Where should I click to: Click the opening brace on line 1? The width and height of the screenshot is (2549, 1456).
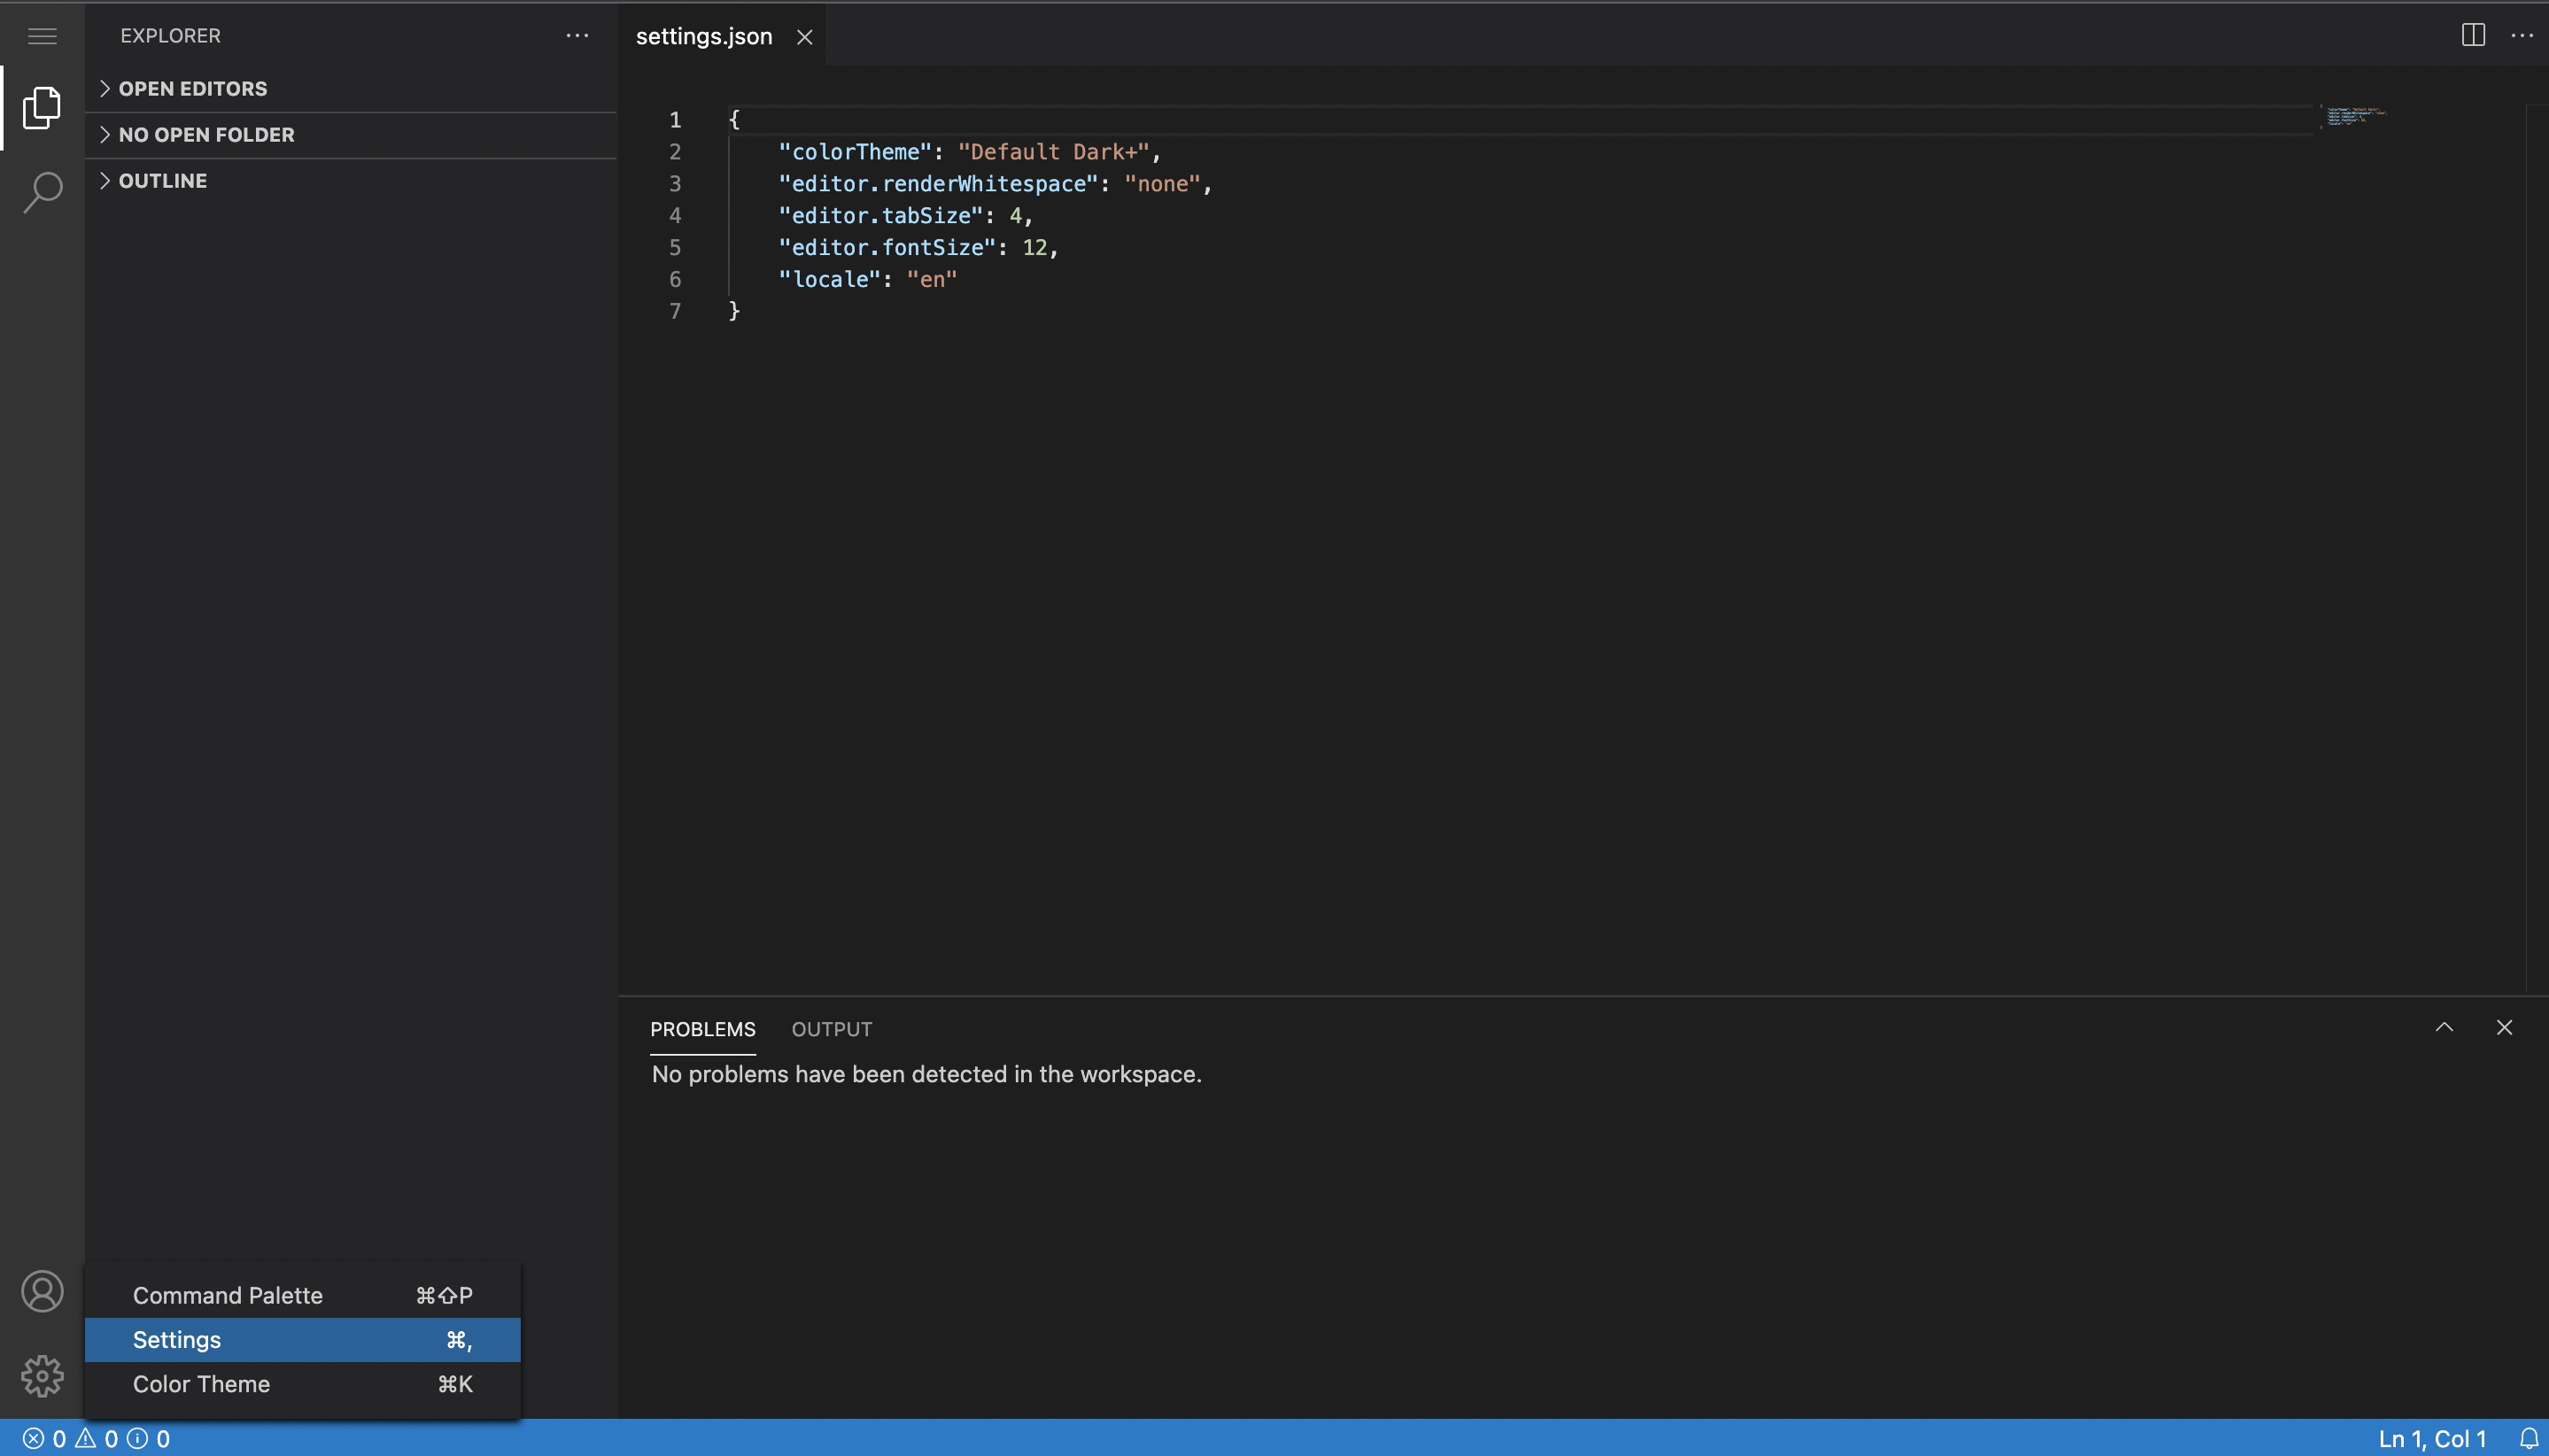(734, 119)
